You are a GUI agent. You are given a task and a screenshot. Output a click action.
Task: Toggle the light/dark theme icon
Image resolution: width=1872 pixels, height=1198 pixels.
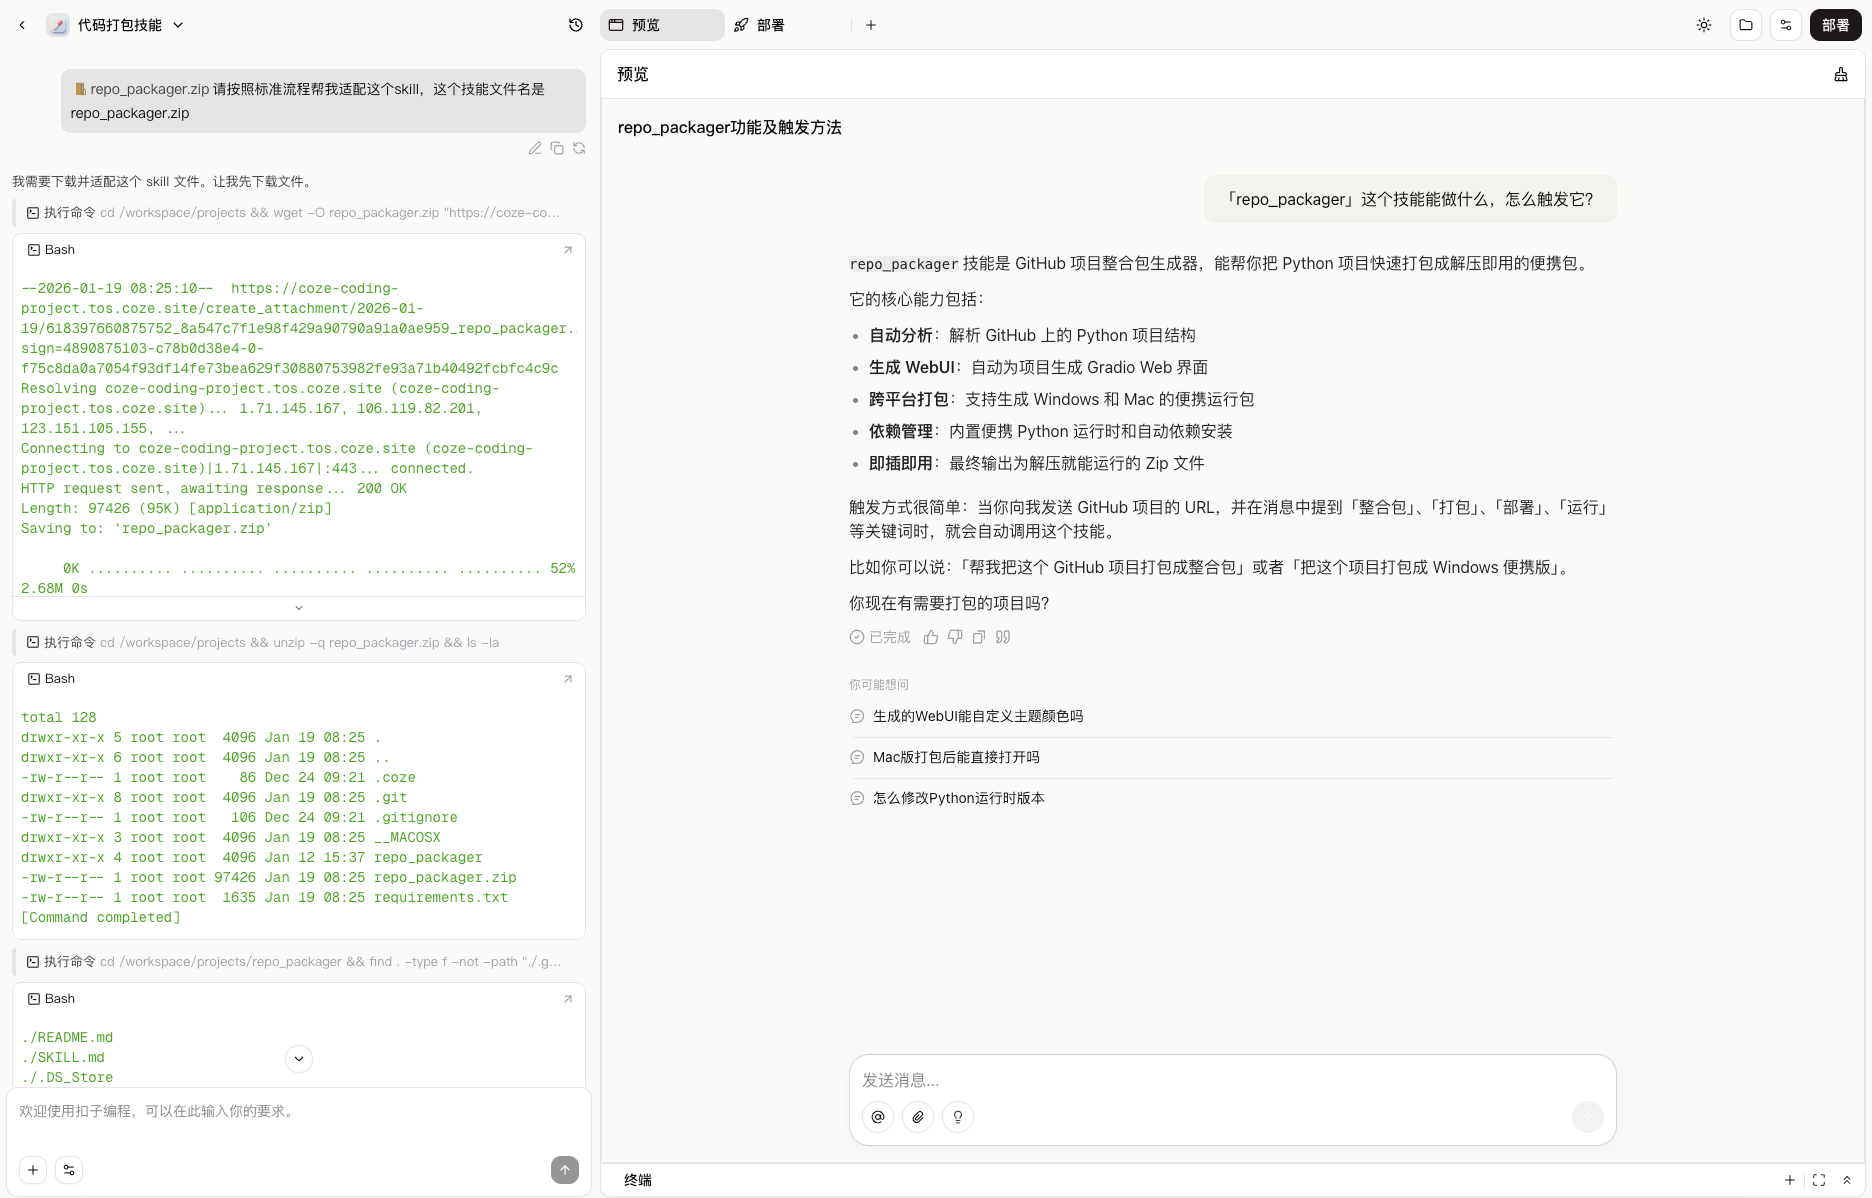(1703, 25)
